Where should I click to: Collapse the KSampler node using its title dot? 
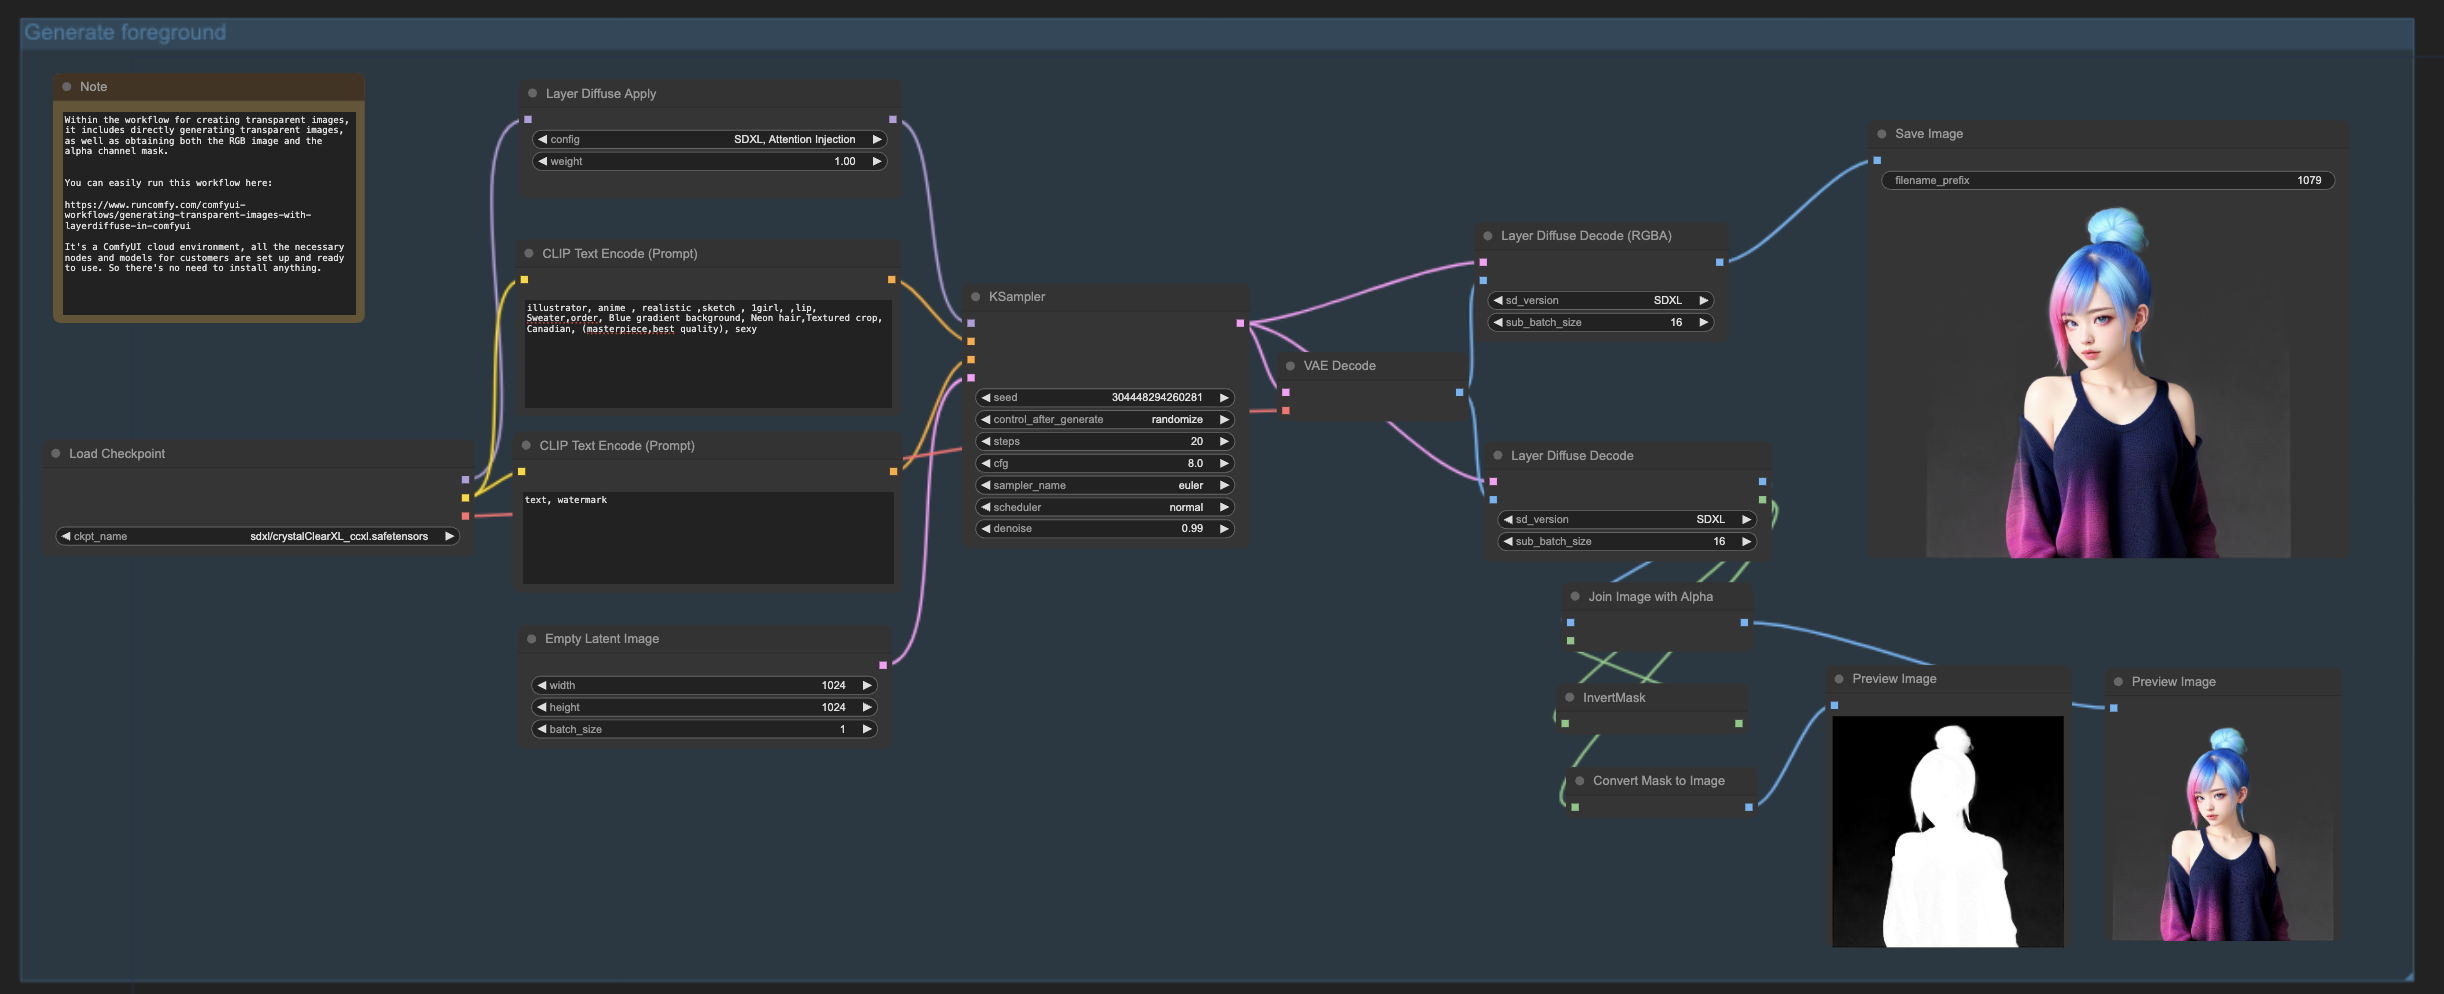pyautogui.click(x=975, y=297)
